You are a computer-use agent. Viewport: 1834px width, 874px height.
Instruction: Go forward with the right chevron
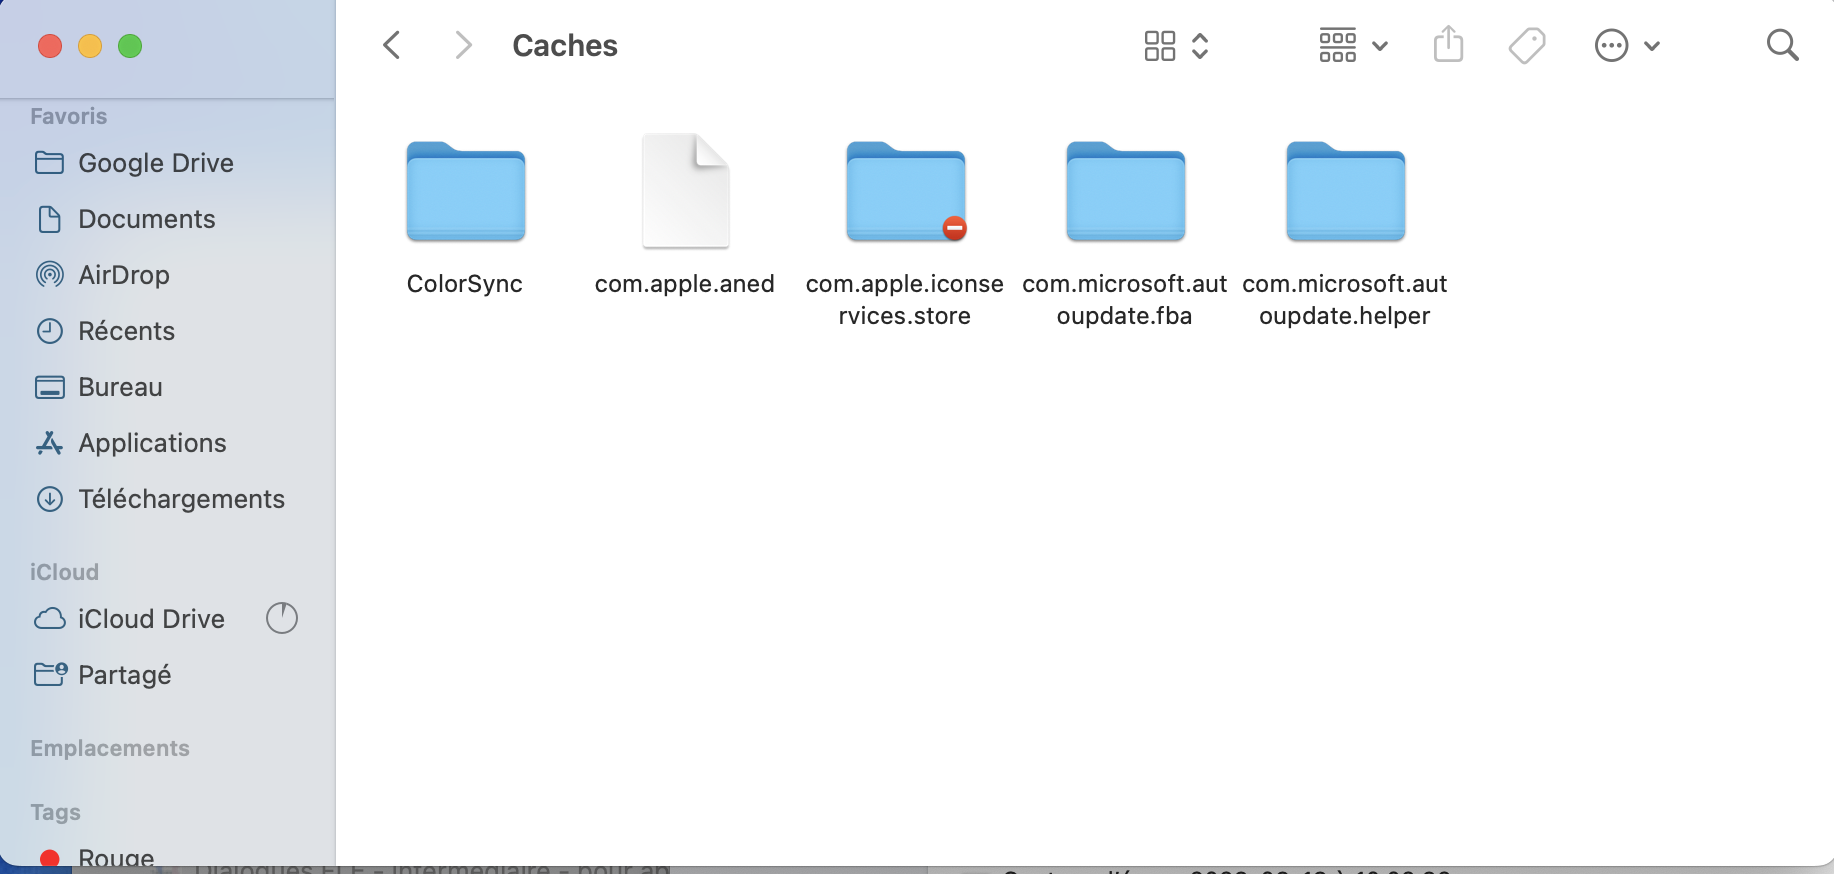(462, 45)
